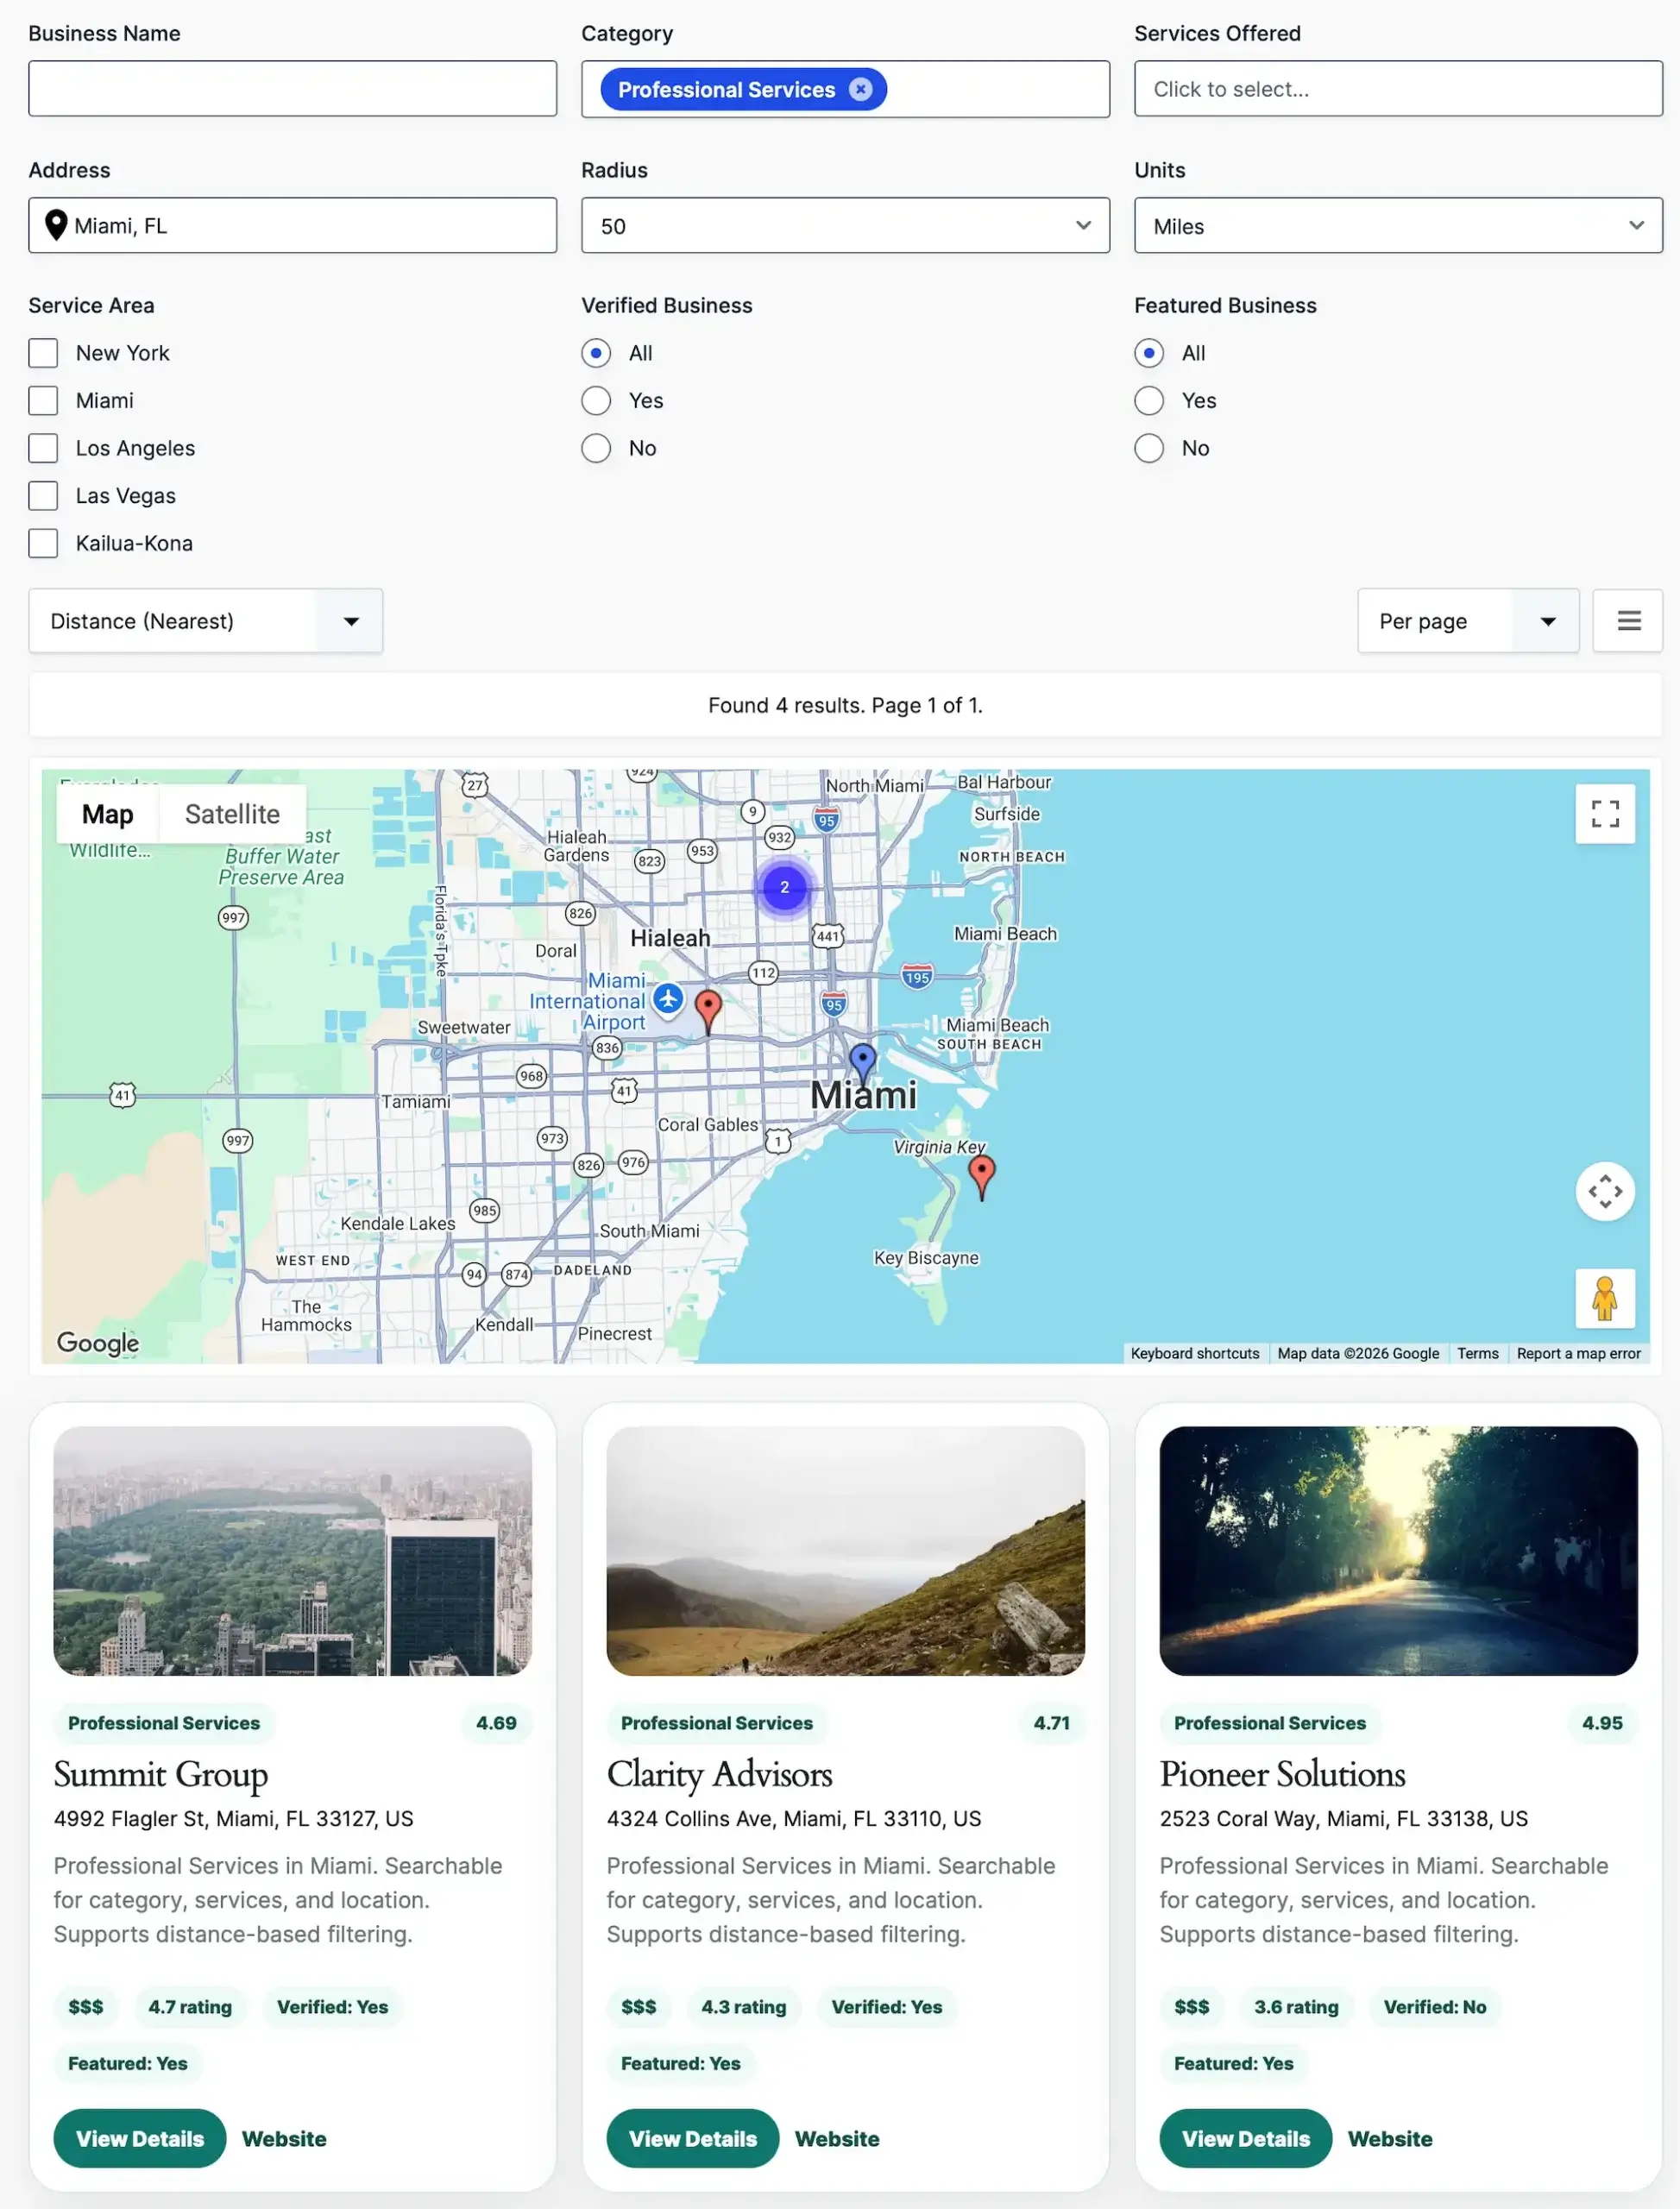Click the Found 4 results status text
The width and height of the screenshot is (1680, 2209).
[845, 705]
